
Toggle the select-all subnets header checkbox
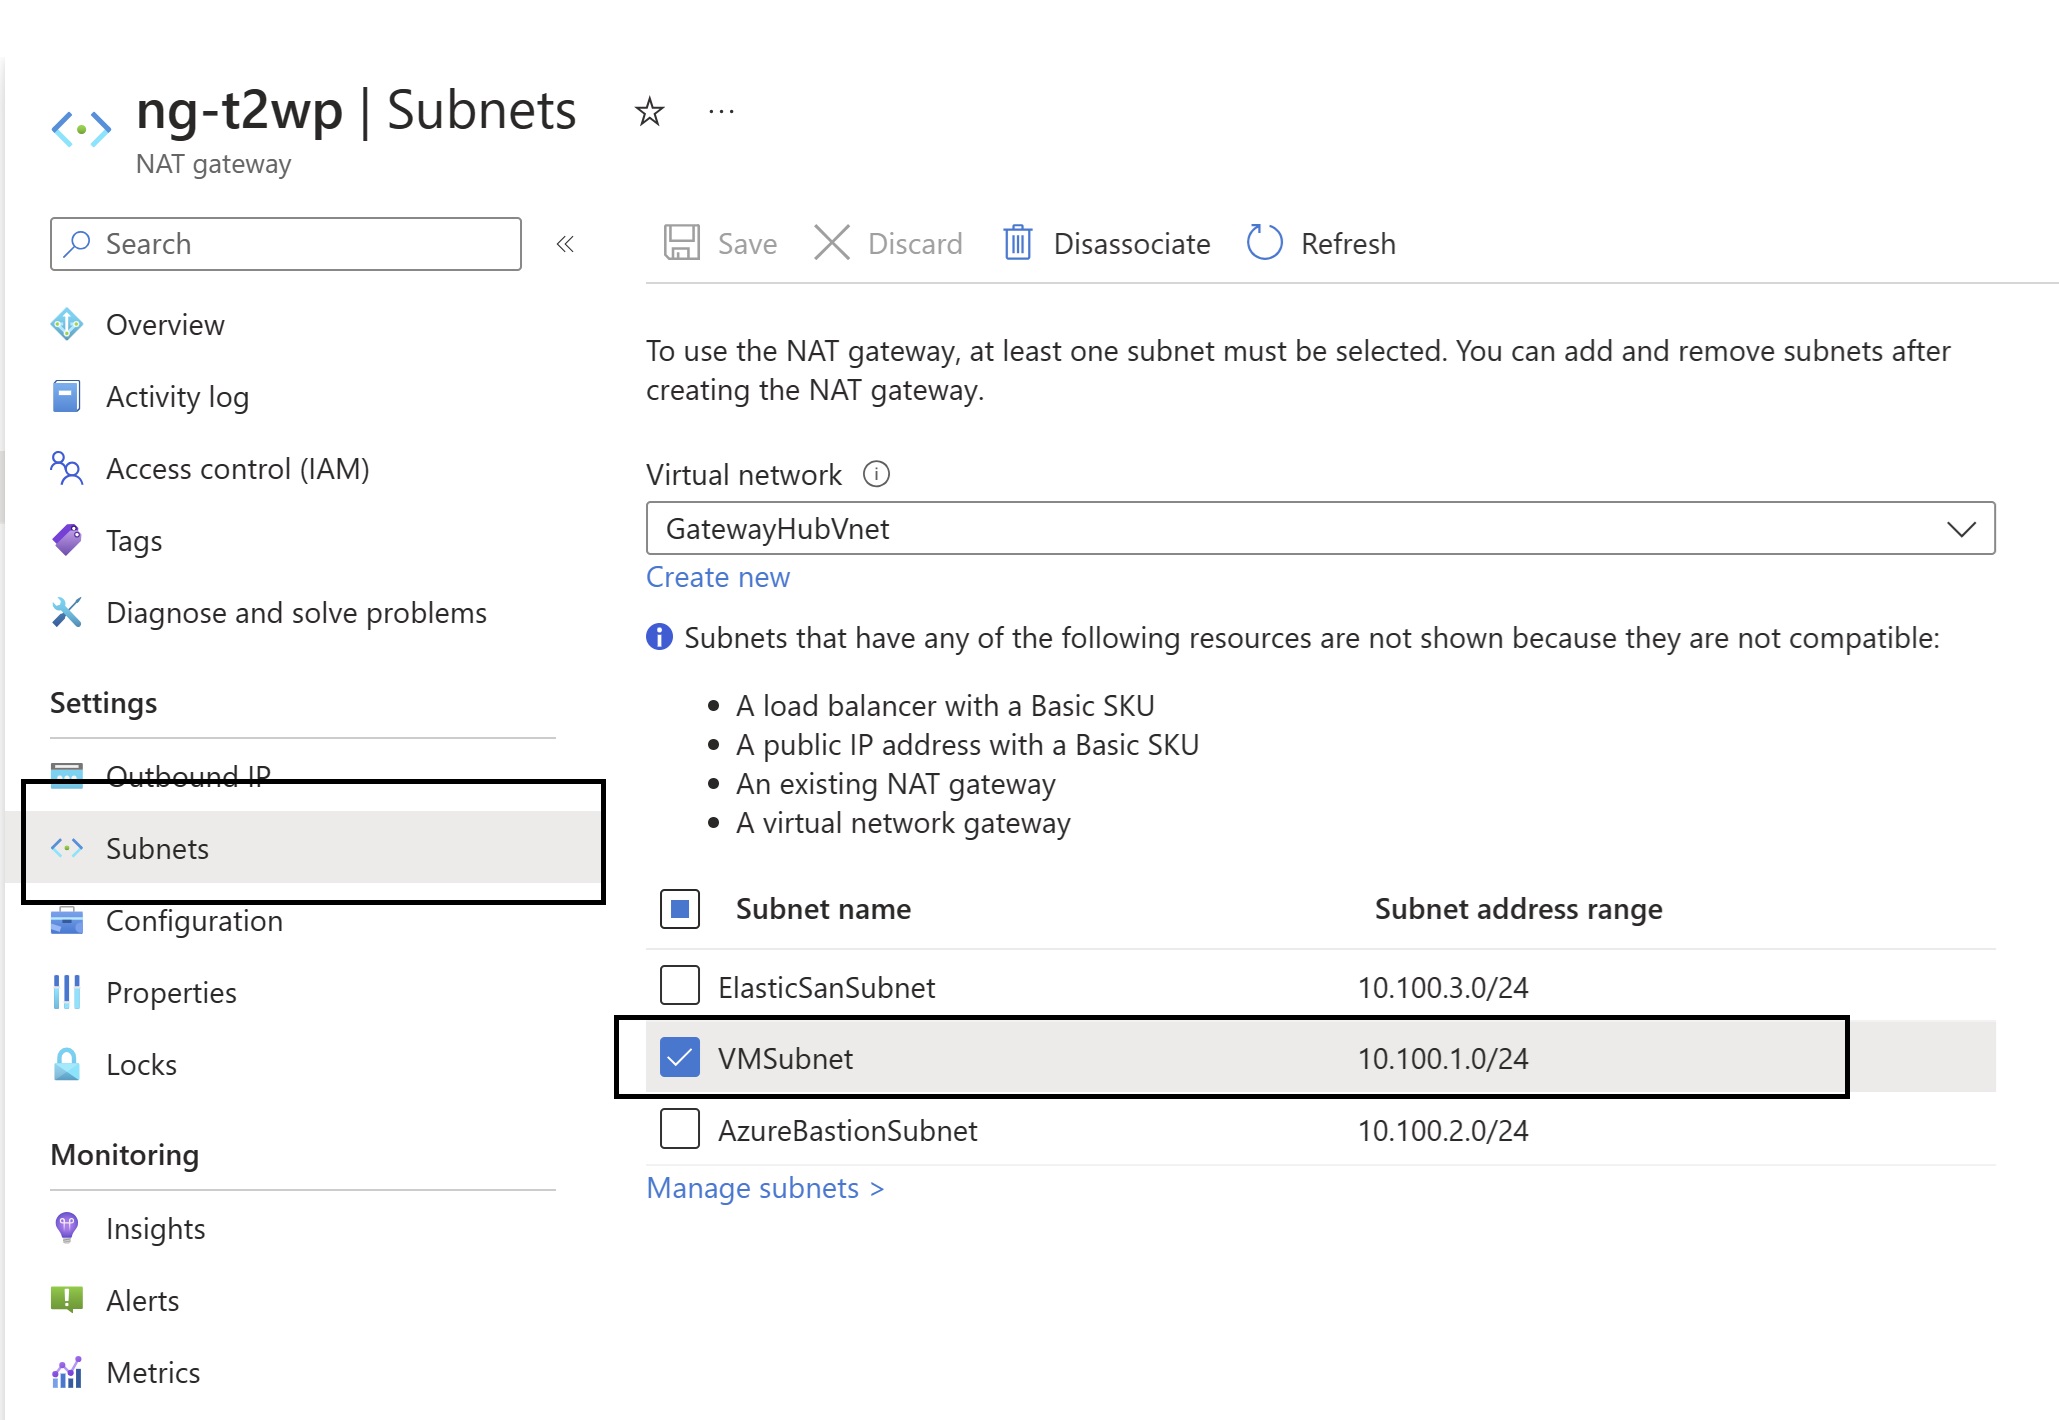(x=680, y=909)
